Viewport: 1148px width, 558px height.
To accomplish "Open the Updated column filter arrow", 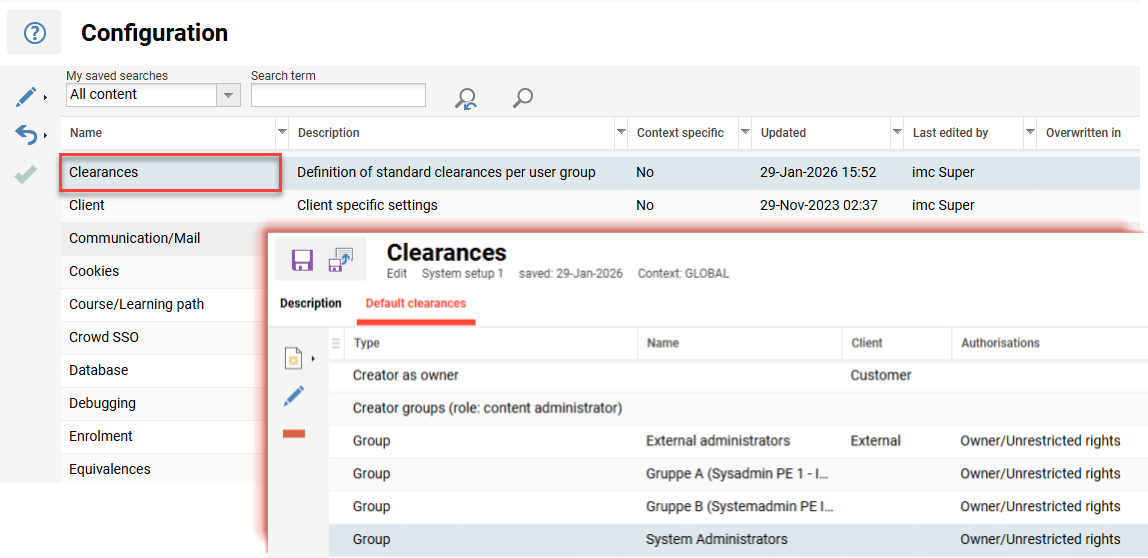I will coord(897,133).
